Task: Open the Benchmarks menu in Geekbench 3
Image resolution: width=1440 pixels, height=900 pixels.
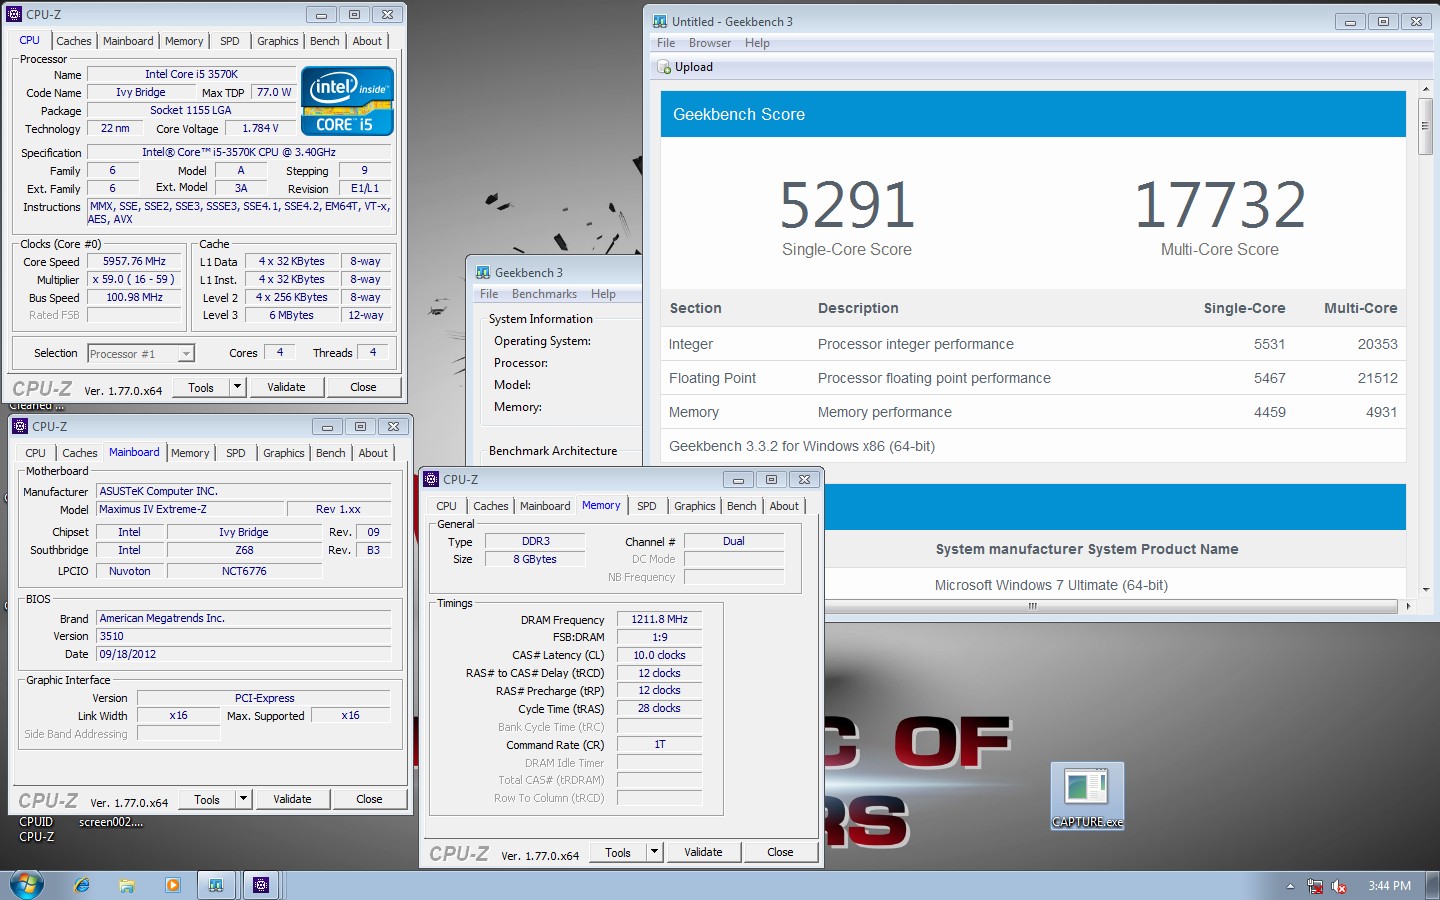Action: tap(544, 294)
